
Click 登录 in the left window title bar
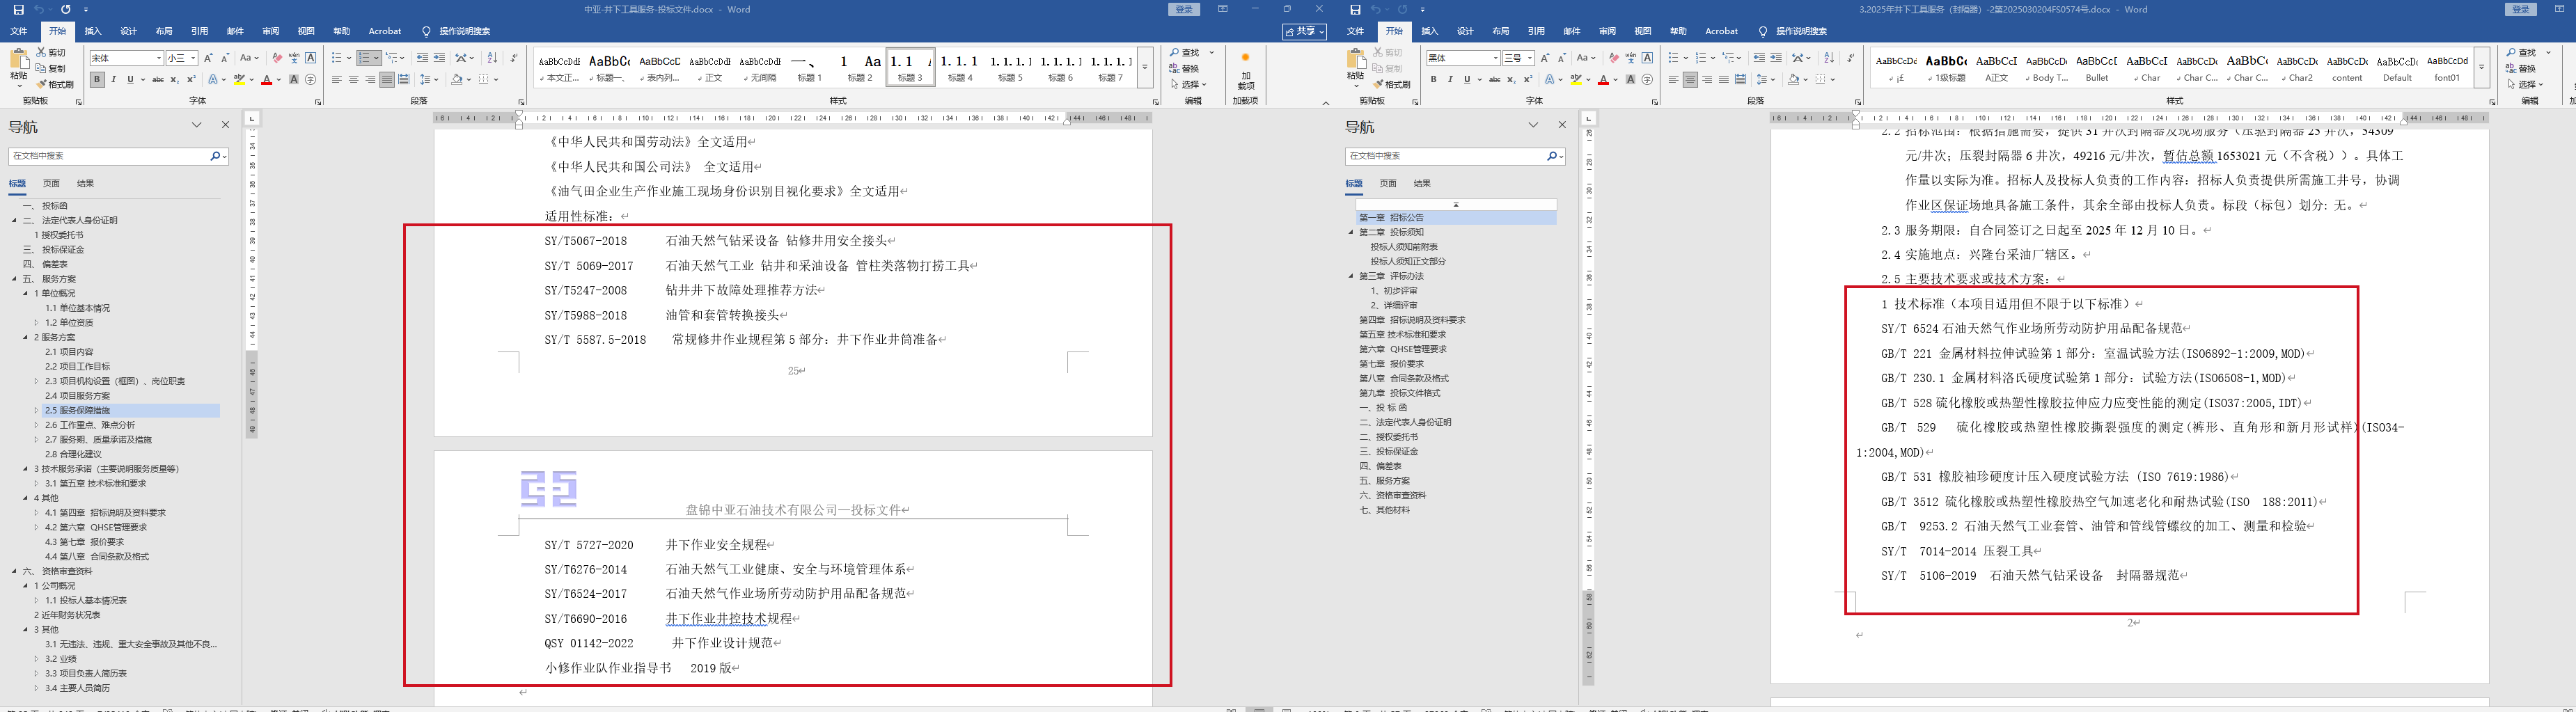[x=1185, y=10]
